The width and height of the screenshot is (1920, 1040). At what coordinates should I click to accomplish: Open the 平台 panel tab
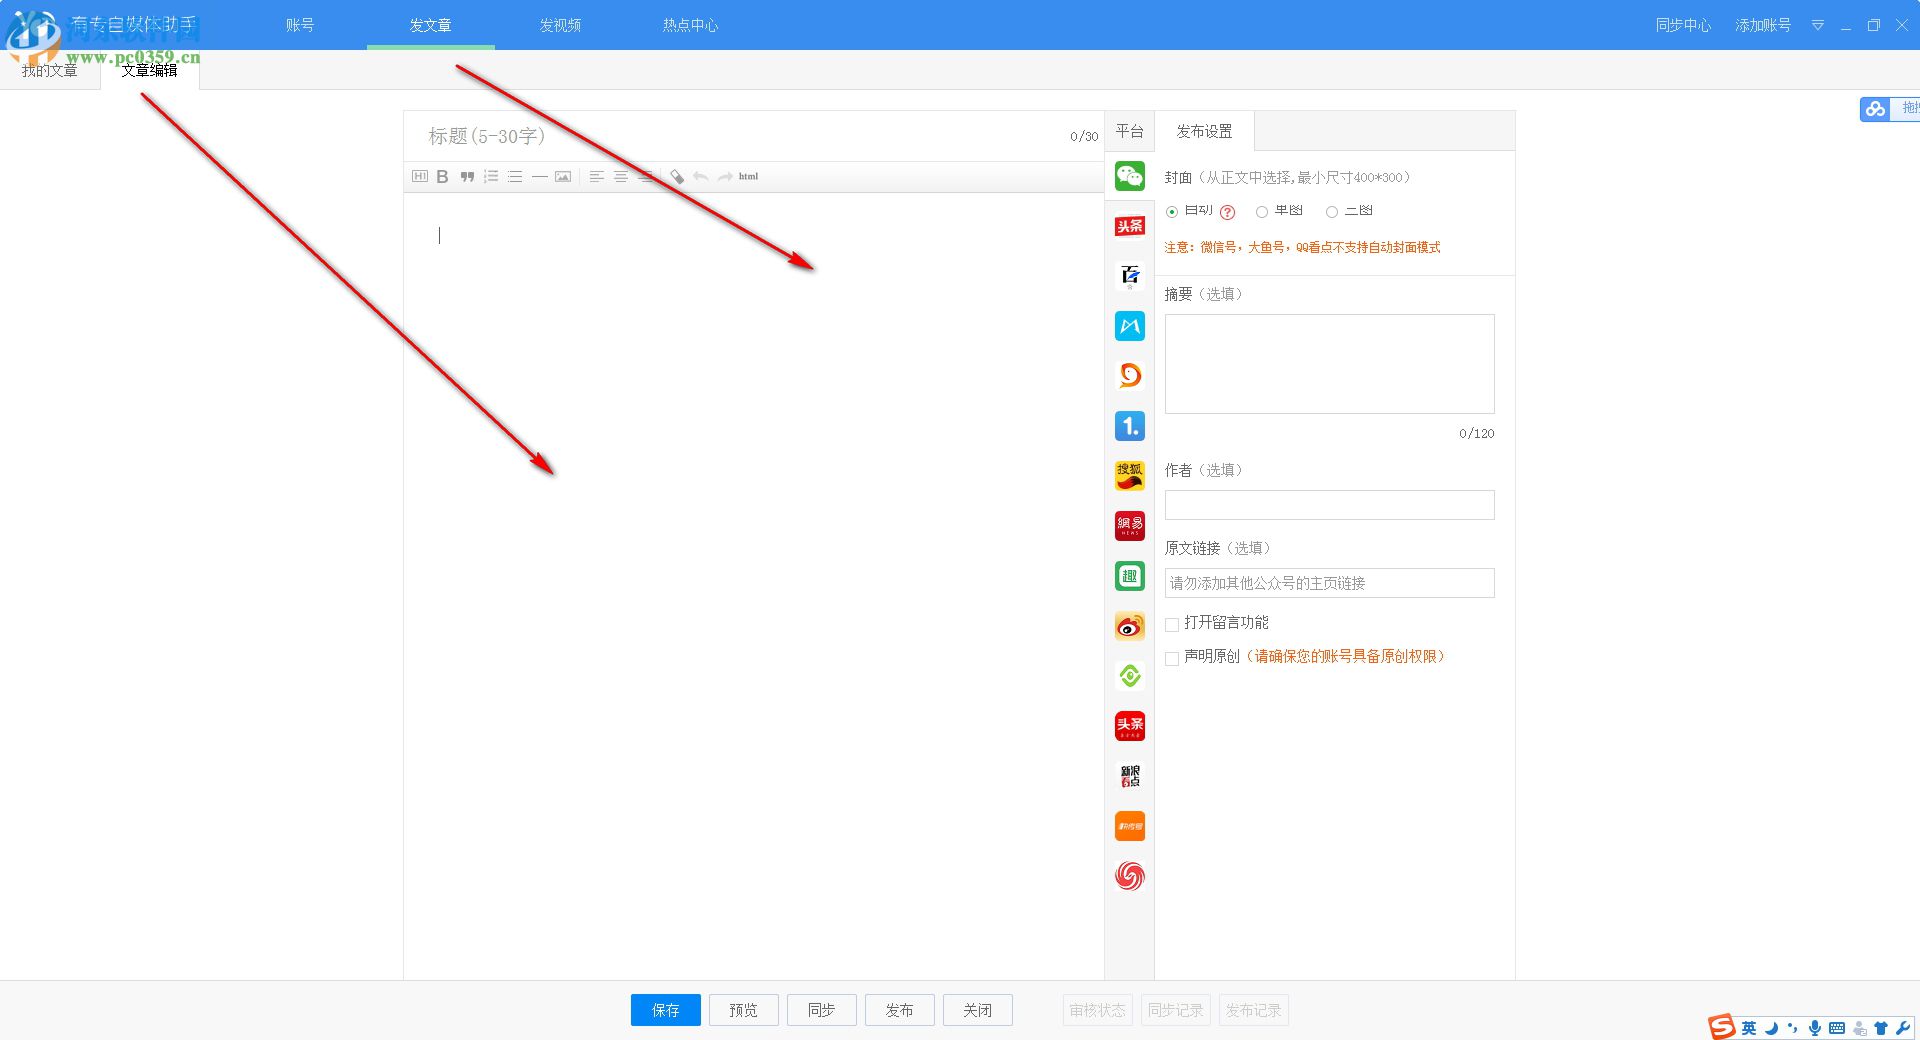(x=1130, y=131)
